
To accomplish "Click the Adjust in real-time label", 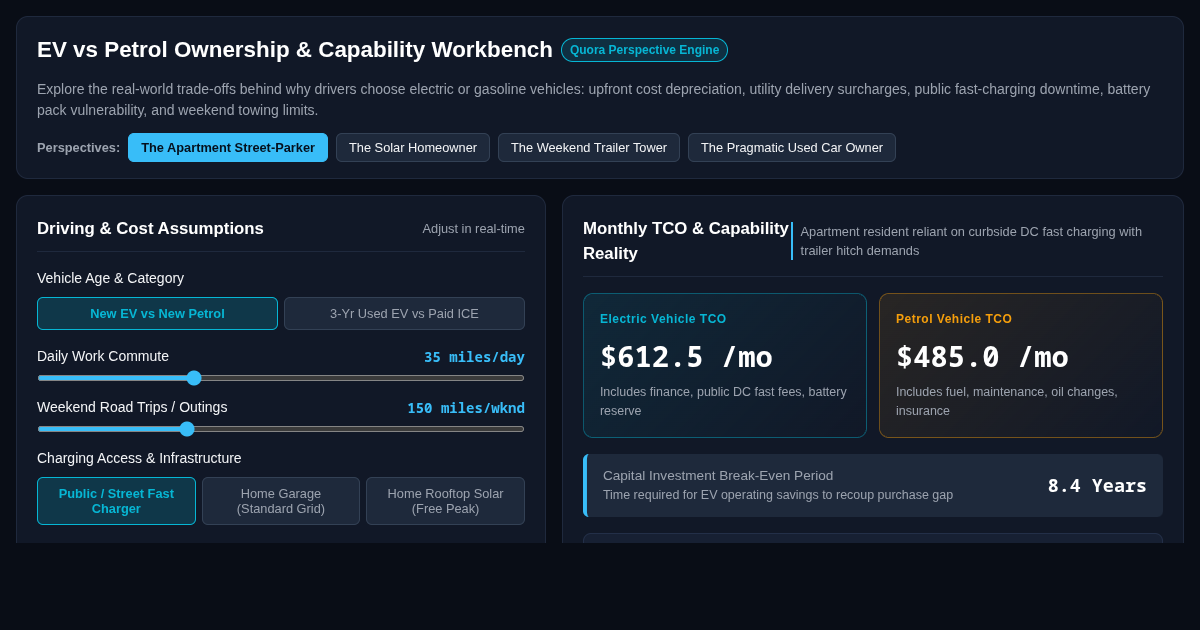I will 473,229.
